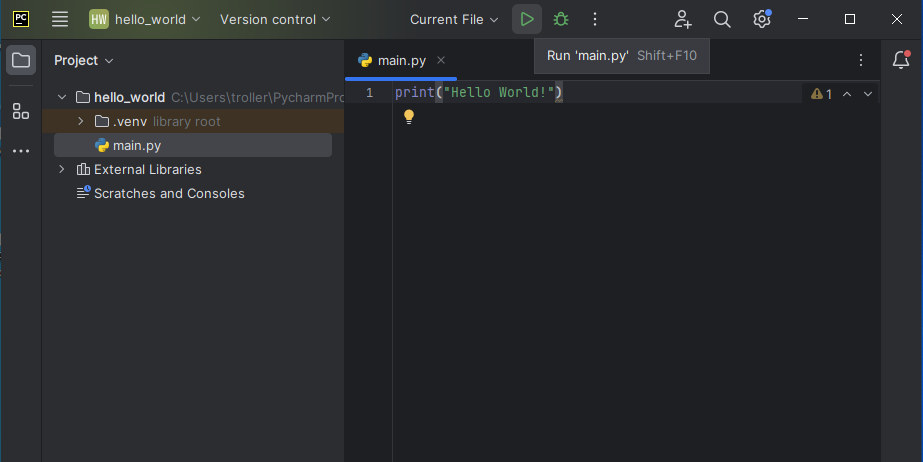Run main.py with the green play icon
Viewport: 923px width, 462px height.
(527, 19)
